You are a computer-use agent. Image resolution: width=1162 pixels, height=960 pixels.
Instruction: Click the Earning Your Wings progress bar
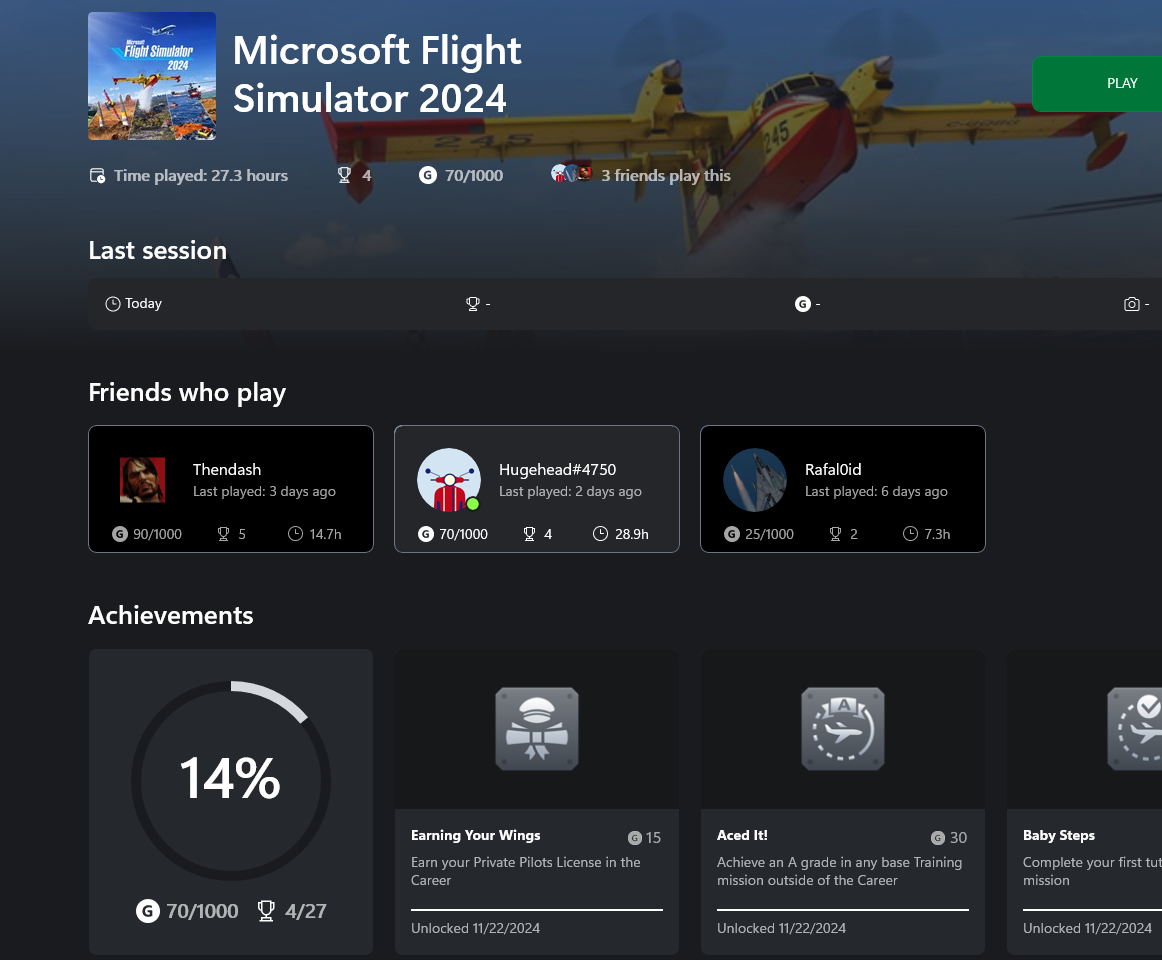tap(537, 910)
